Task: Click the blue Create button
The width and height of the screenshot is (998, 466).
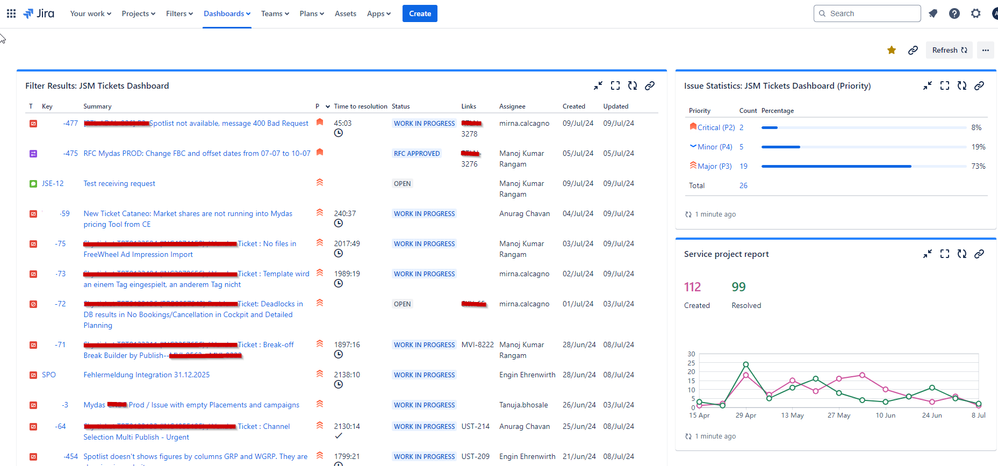Action: (419, 13)
